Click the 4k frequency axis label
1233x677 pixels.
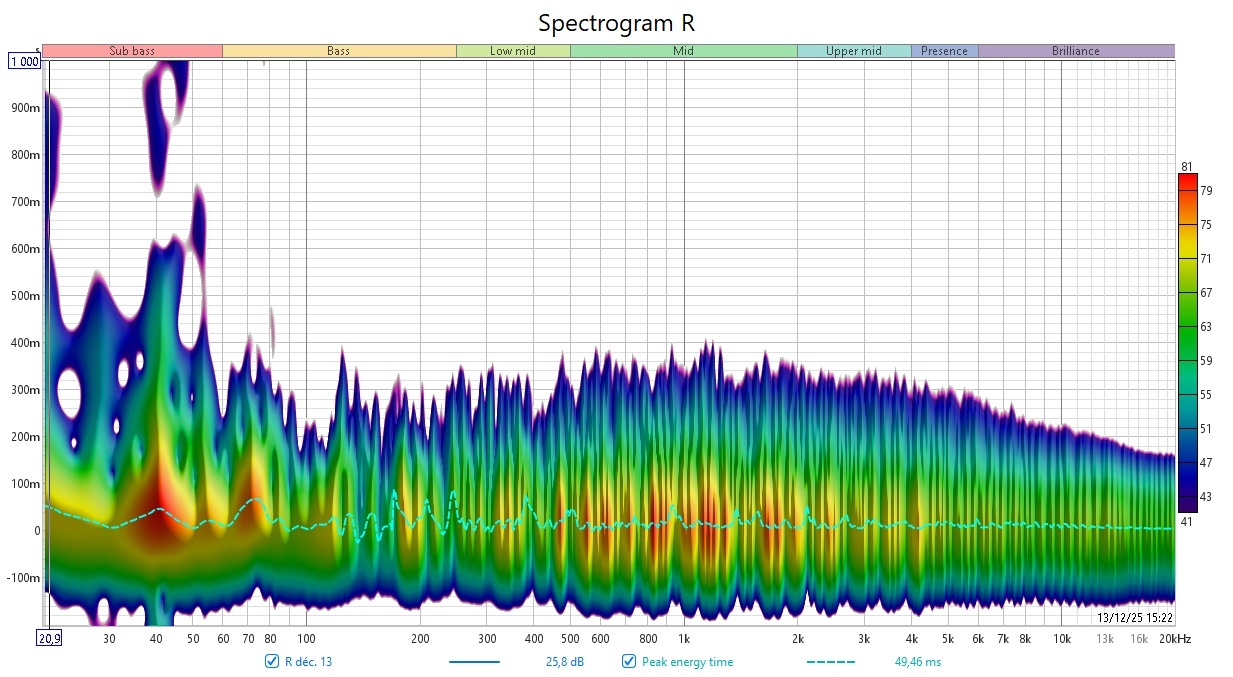(x=912, y=638)
